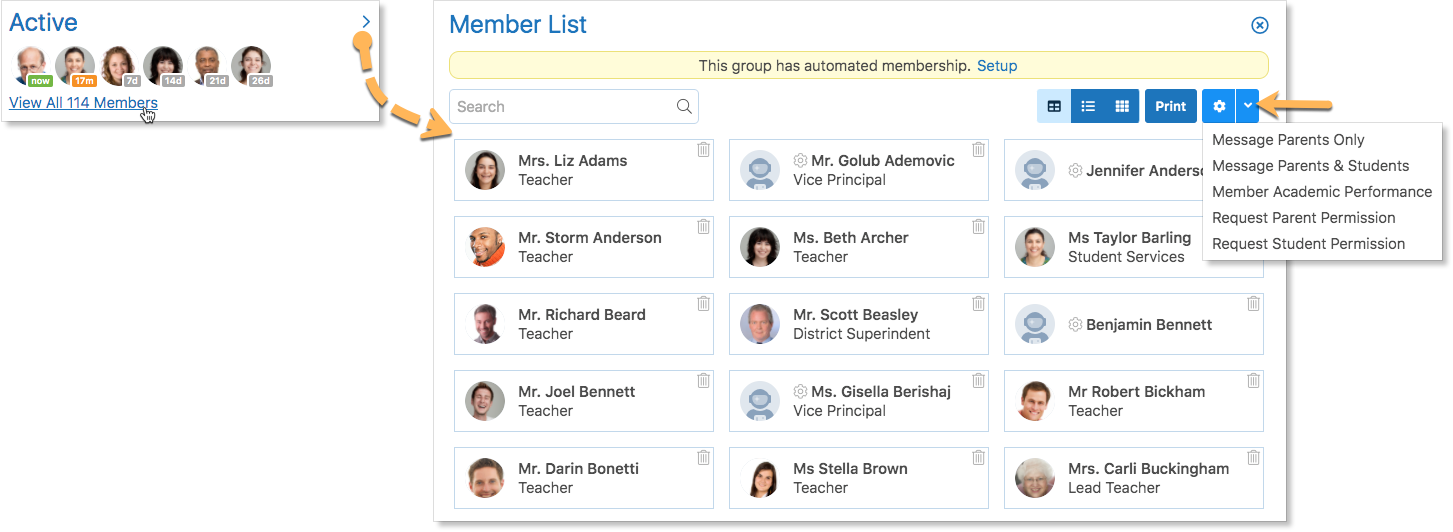Screen dimensions: 1453x532
Task: Delete Mrs. Liz Adams with trash icon
Action: 703,149
